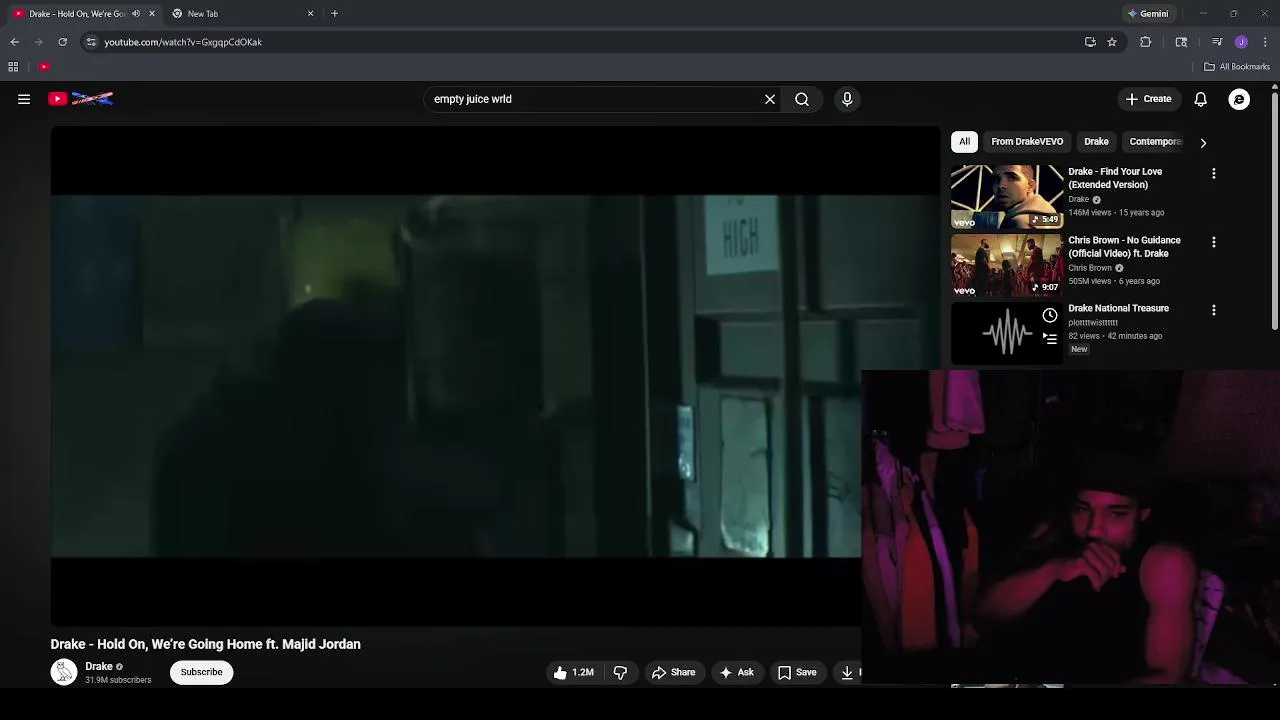The image size is (1280, 720).
Task: Open the apps grid in bookmarks bar
Action: pos(13,67)
